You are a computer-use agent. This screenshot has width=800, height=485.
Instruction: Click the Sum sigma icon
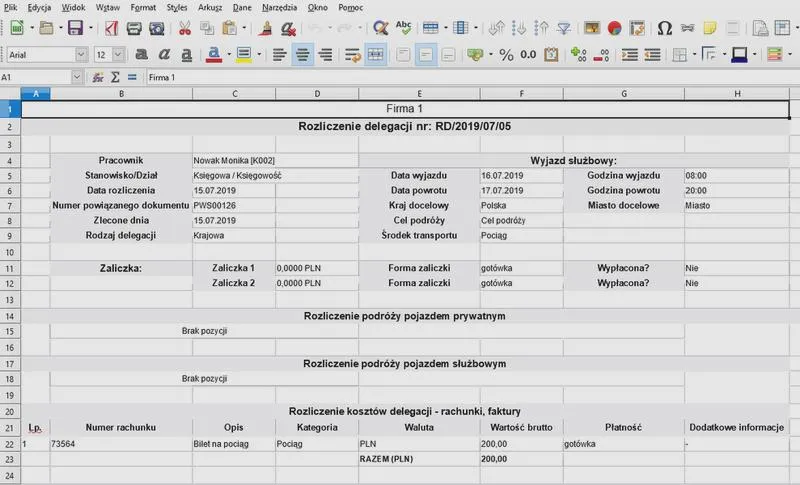115,77
